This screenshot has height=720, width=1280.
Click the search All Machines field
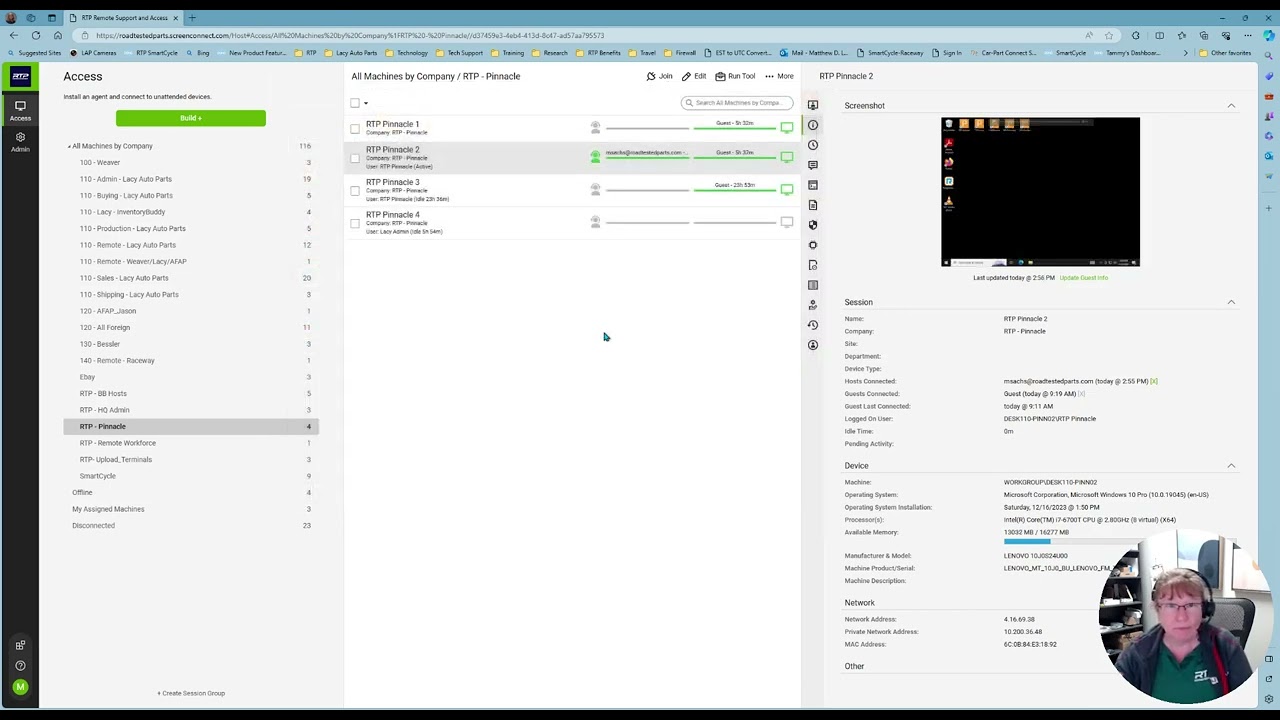tap(737, 103)
